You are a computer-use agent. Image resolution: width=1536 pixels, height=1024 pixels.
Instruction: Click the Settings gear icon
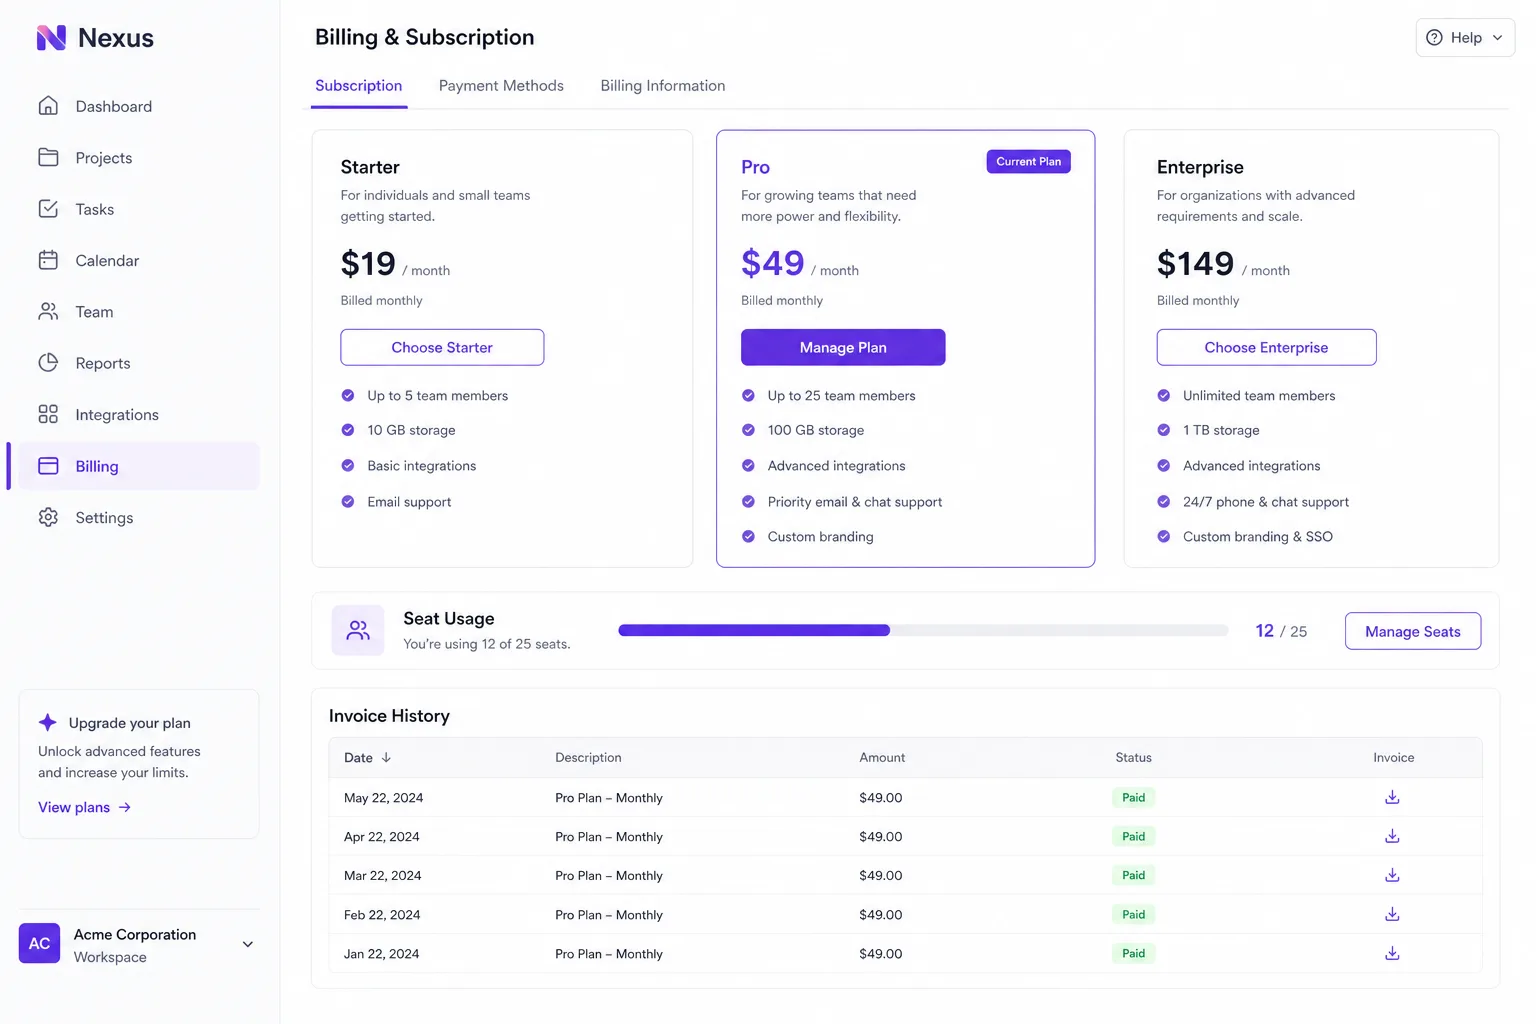tap(48, 517)
